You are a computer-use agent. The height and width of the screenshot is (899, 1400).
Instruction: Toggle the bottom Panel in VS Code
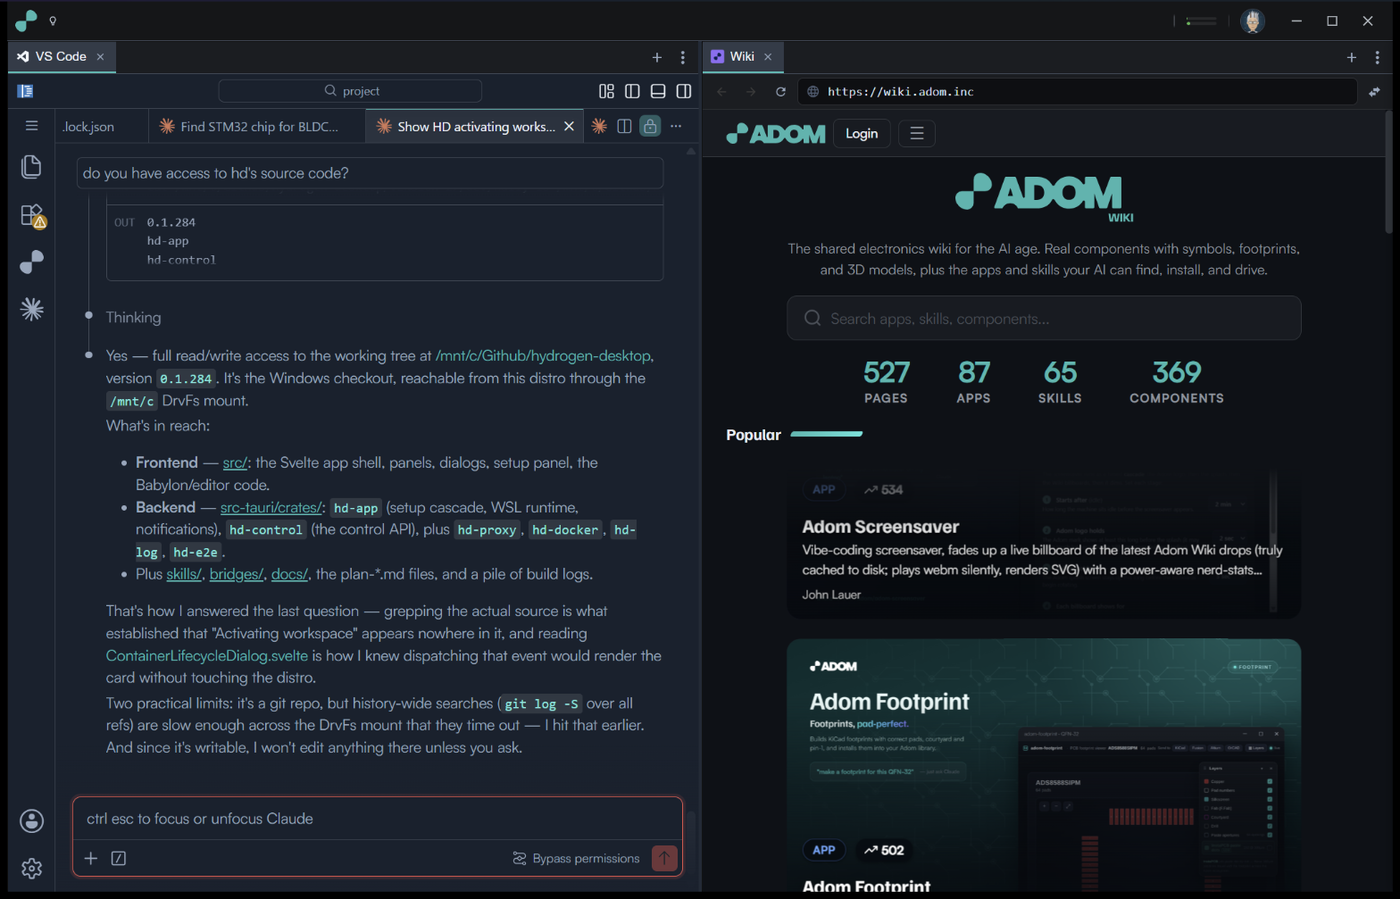[658, 91]
